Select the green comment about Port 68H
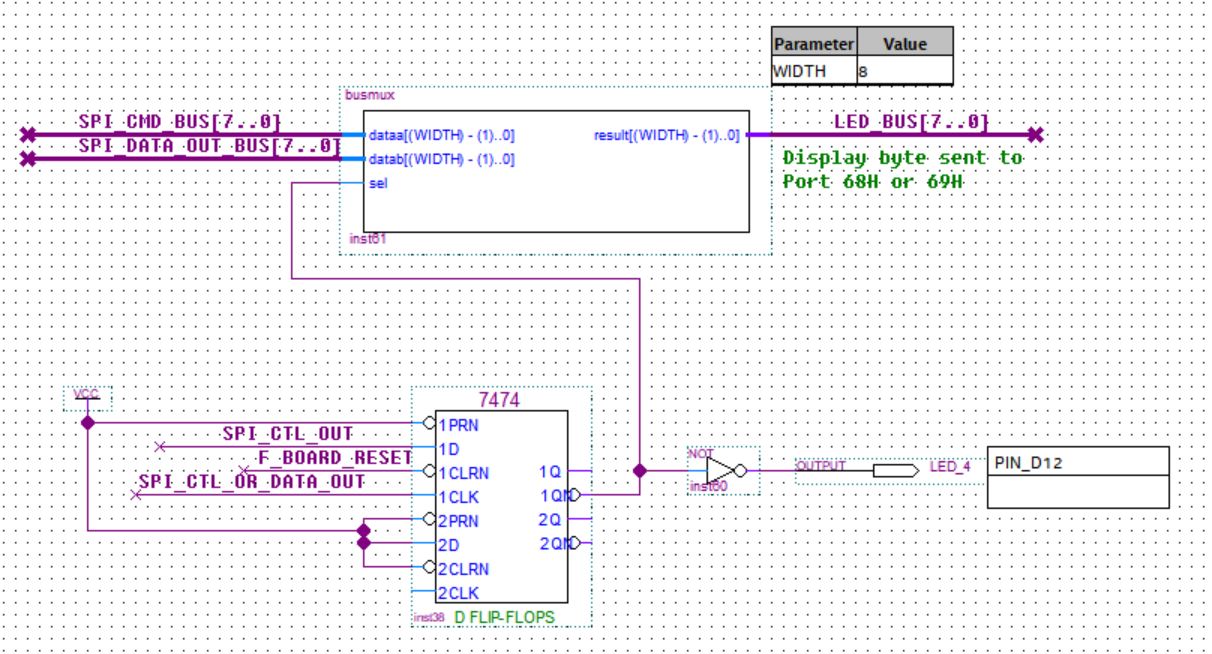 [902, 170]
